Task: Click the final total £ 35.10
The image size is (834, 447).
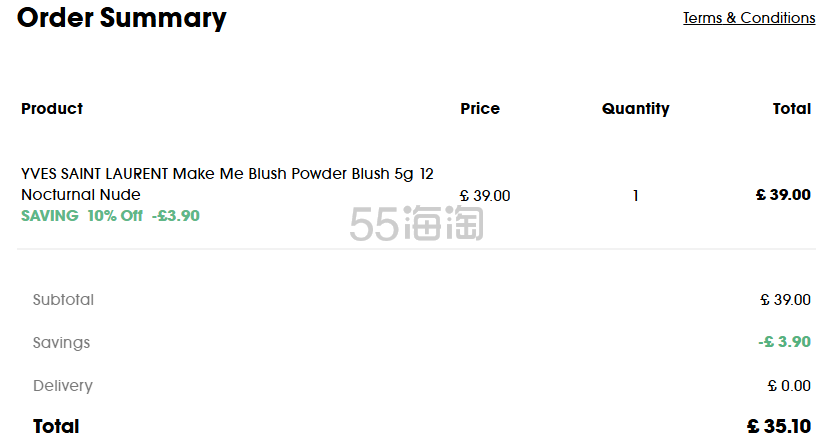Action: click(x=779, y=426)
